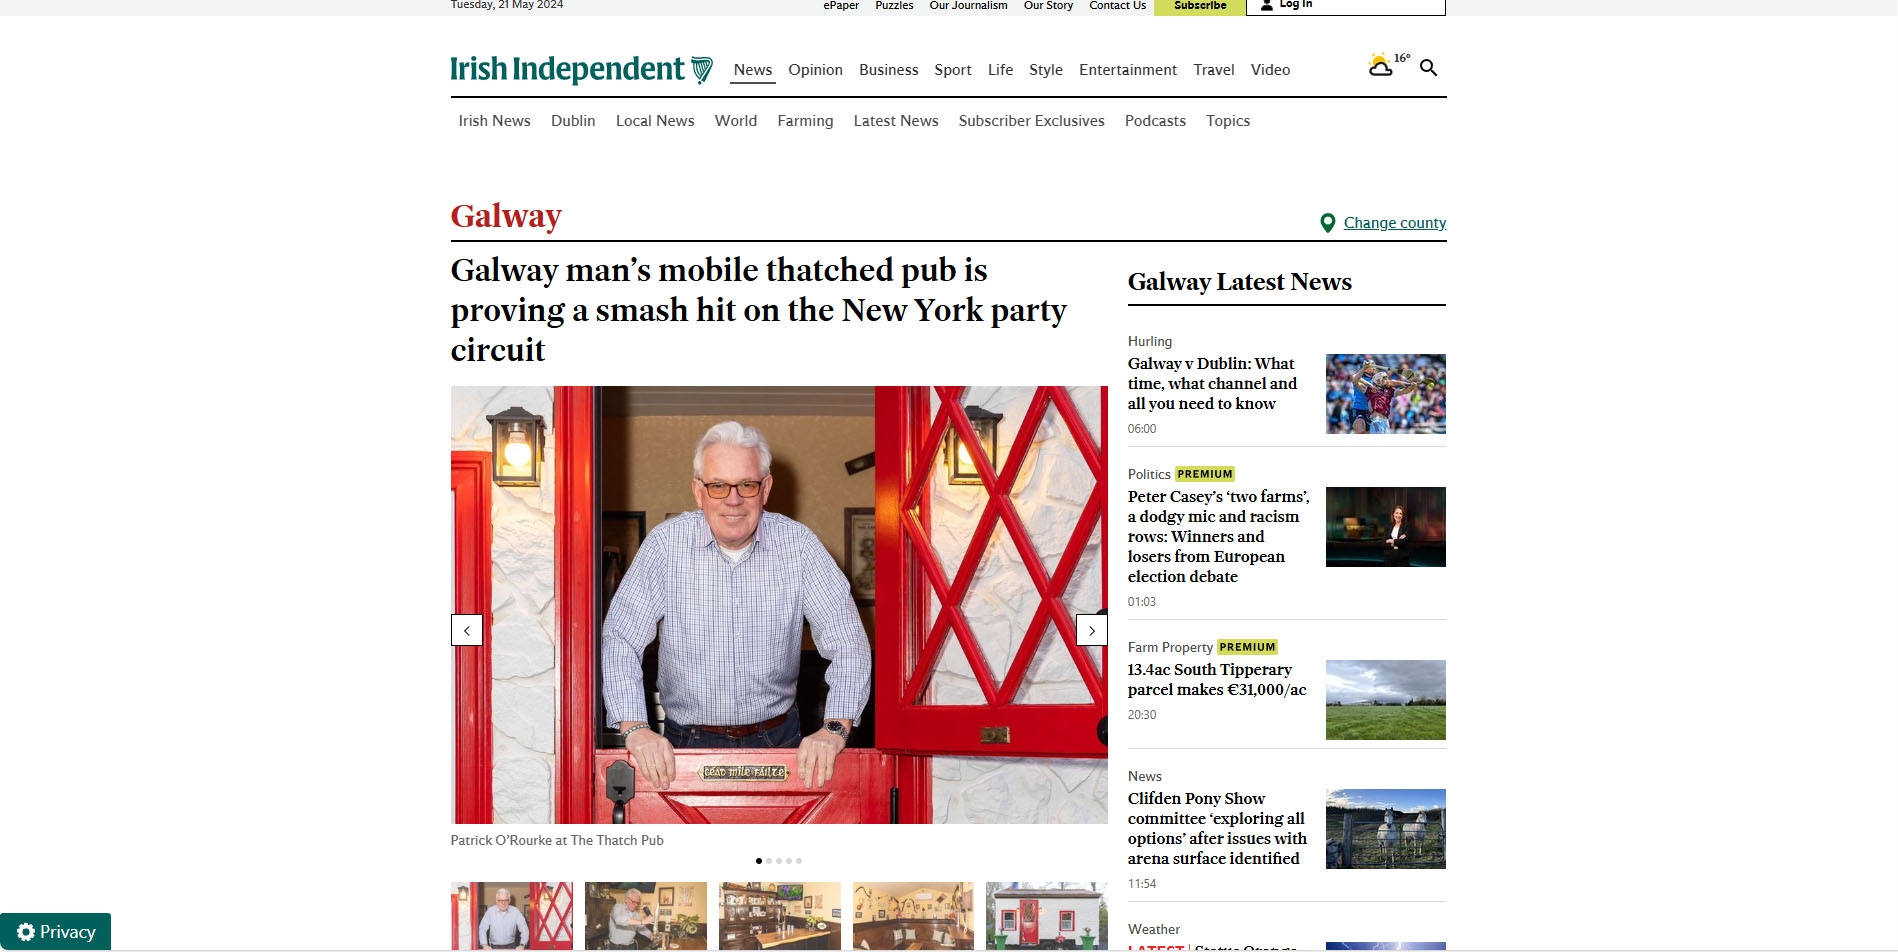The height and width of the screenshot is (952, 1898).
Task: Open the search magnifier icon
Action: tap(1428, 68)
